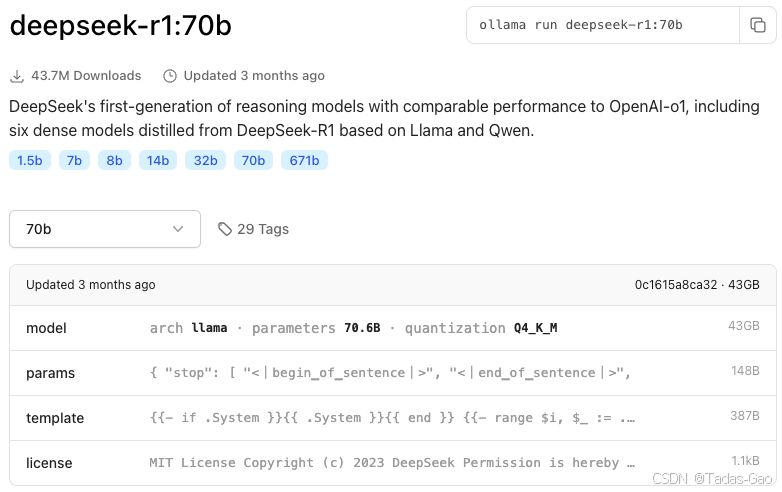
Task: Click the deepseek-r1:70b page title
Action: click(121, 25)
